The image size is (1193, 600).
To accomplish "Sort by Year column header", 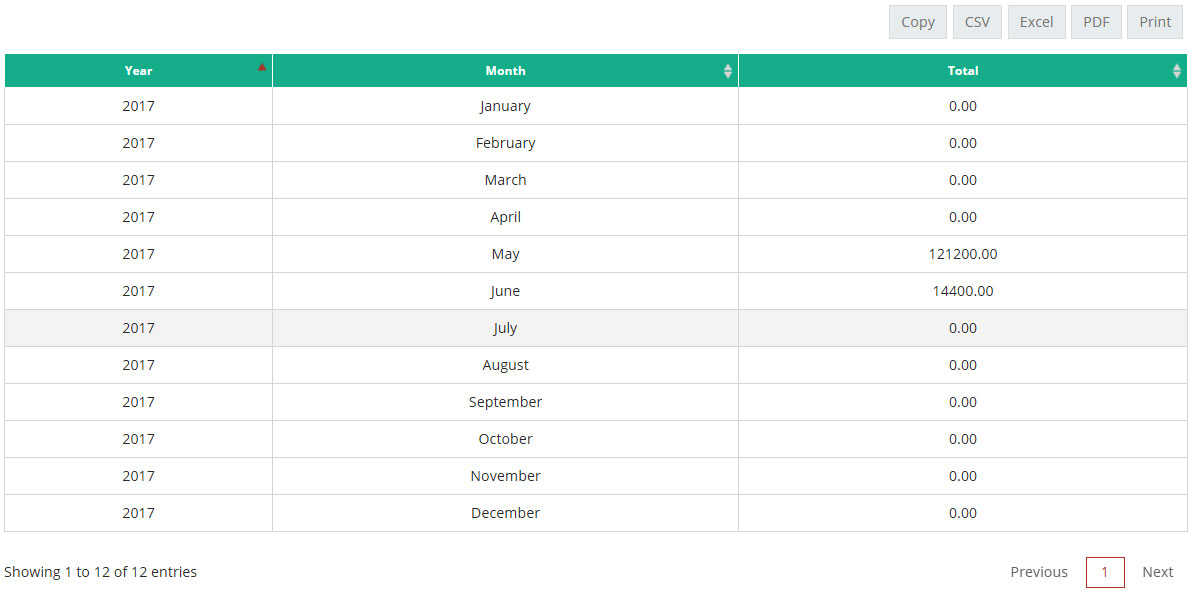I will (x=138, y=71).
